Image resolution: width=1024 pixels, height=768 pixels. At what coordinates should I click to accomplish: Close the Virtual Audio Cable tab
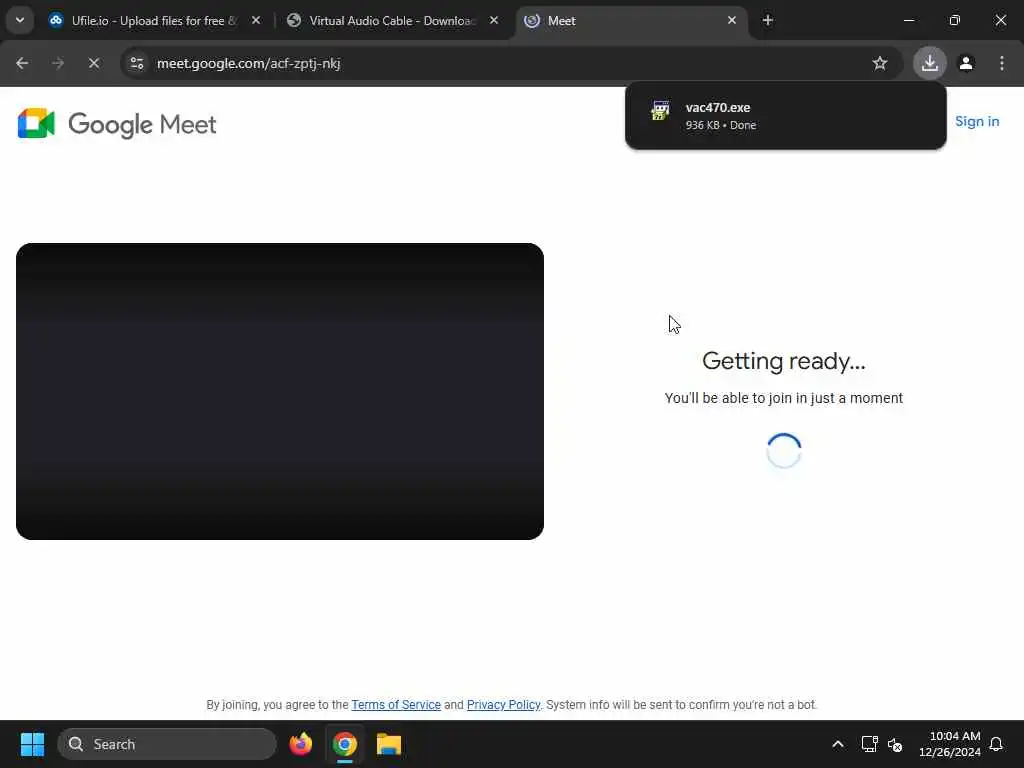point(494,20)
